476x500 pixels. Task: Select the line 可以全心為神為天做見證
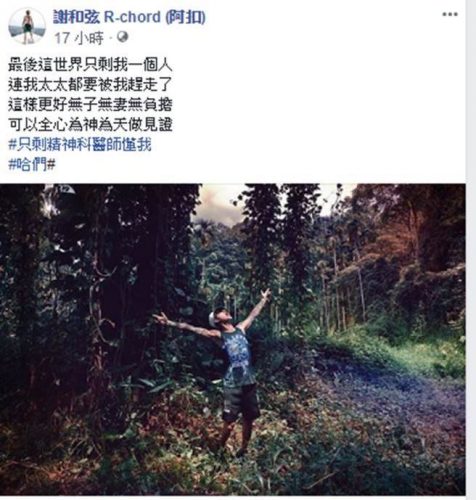point(90,125)
